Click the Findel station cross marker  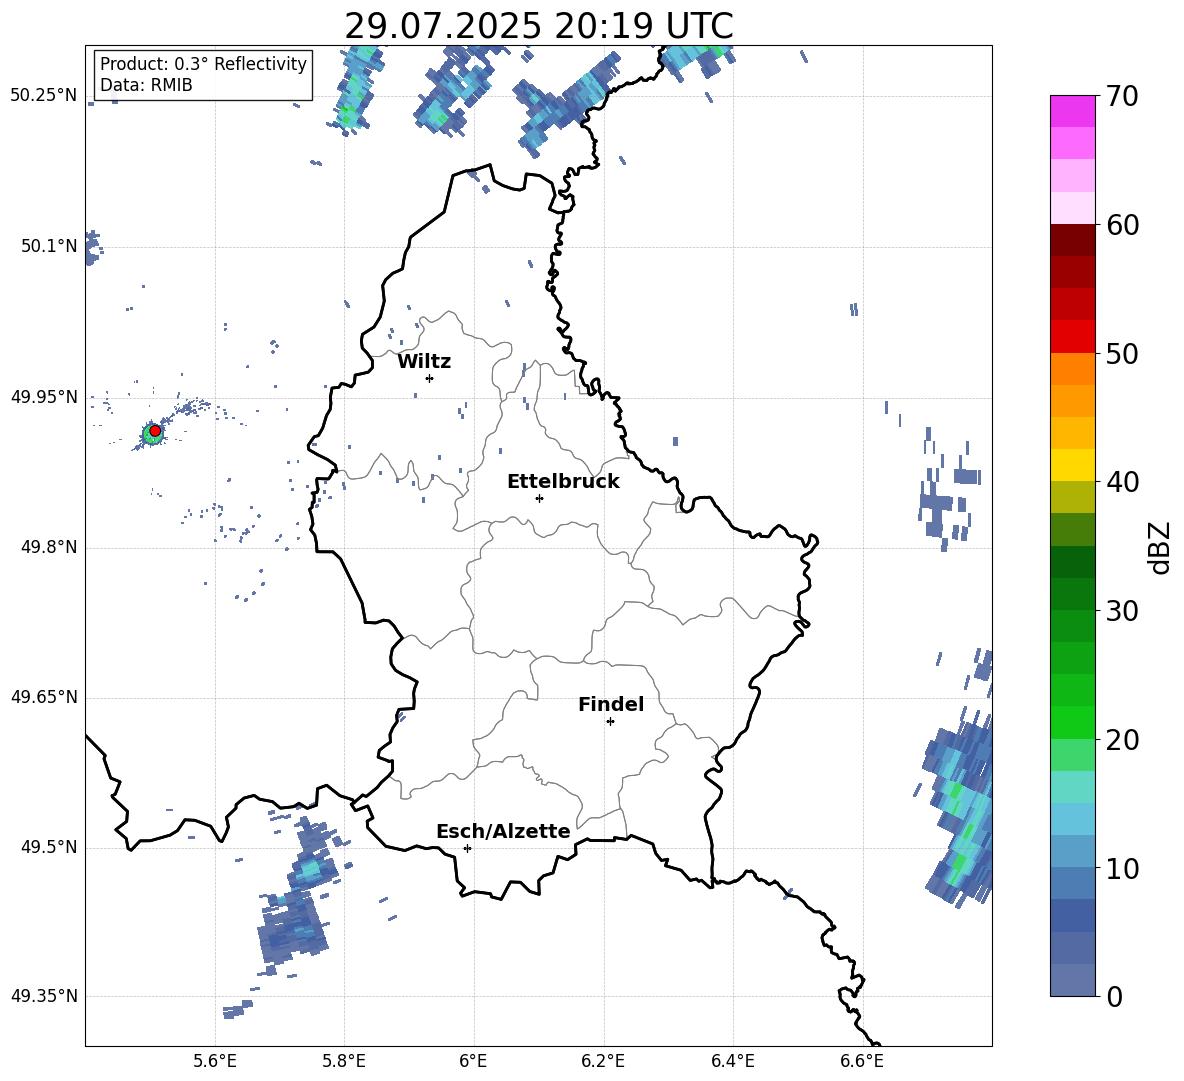click(610, 722)
